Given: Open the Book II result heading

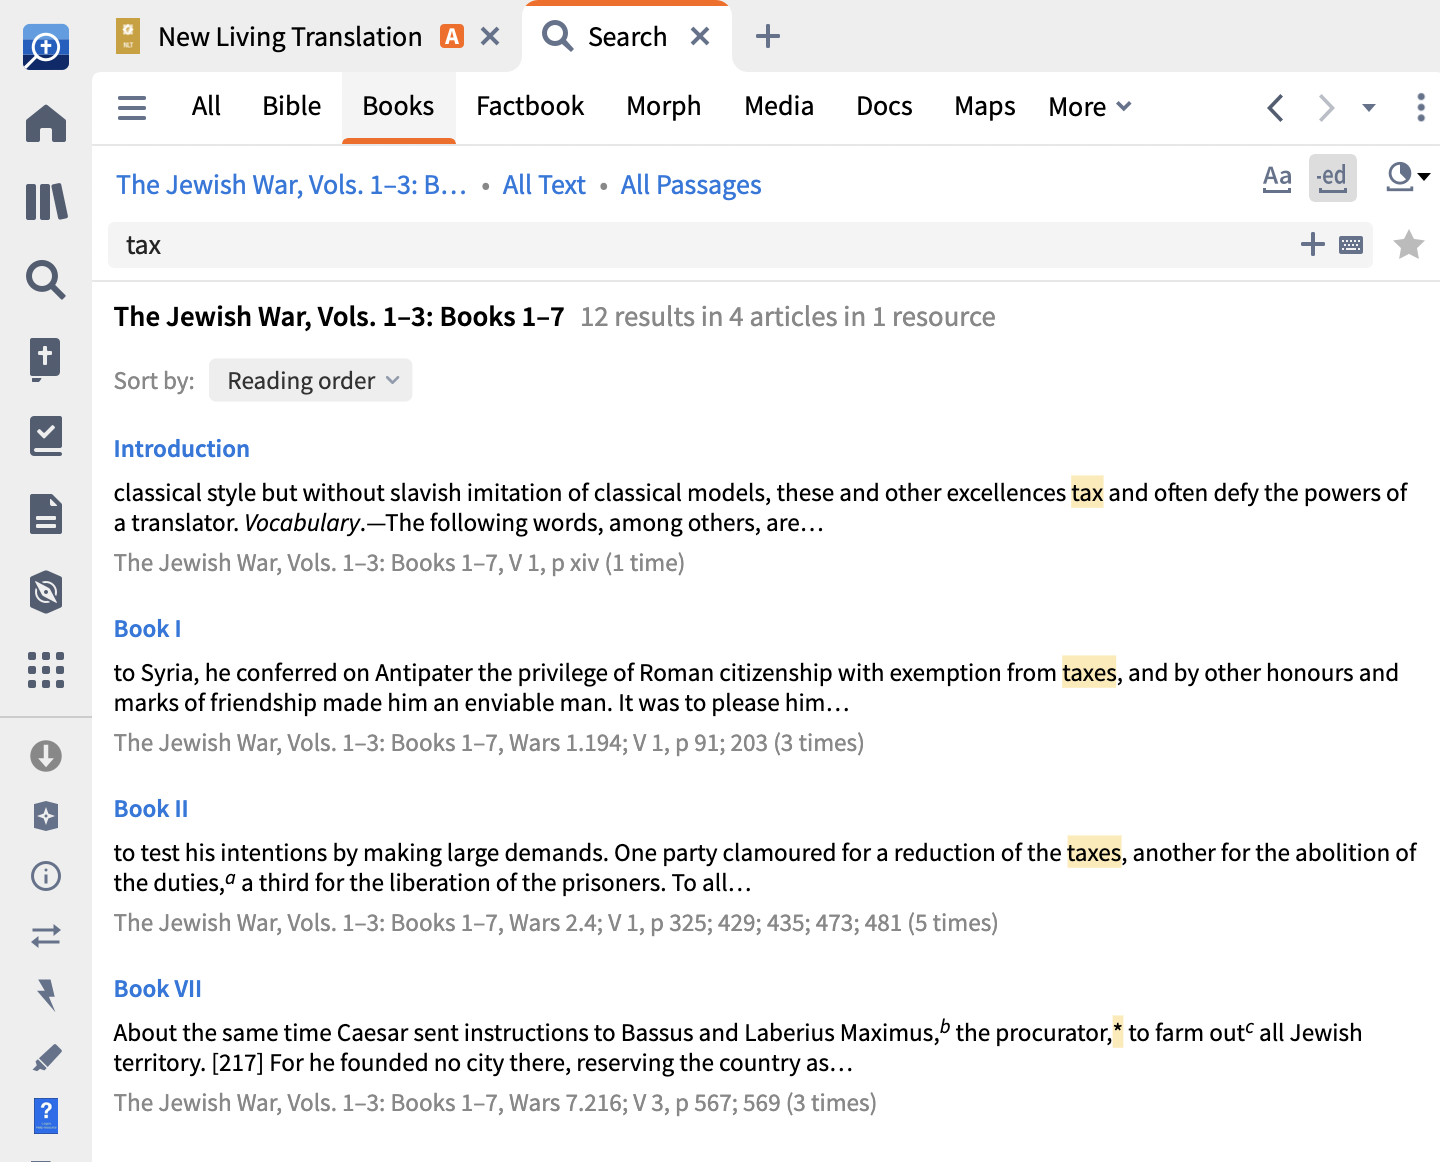Looking at the screenshot, I should (x=151, y=809).
